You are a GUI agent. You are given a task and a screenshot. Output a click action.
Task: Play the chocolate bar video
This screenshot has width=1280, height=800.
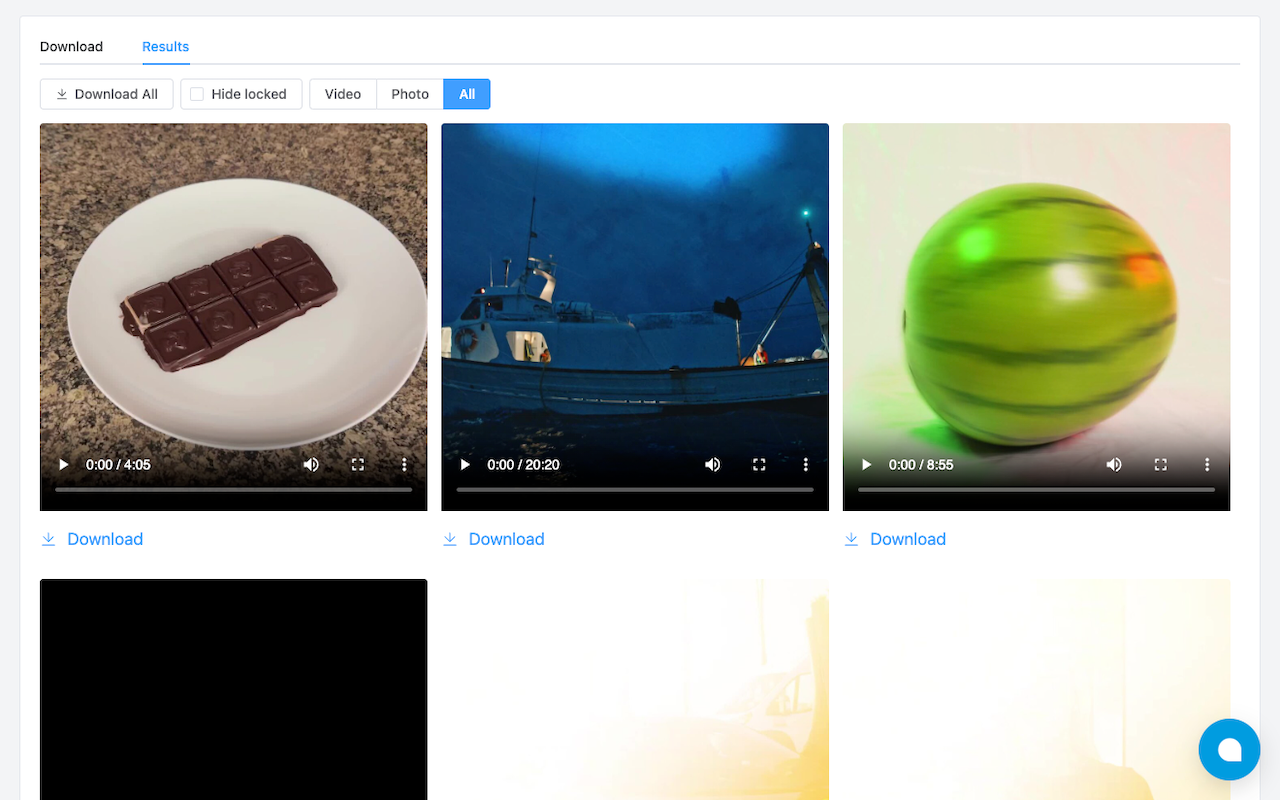(64, 465)
